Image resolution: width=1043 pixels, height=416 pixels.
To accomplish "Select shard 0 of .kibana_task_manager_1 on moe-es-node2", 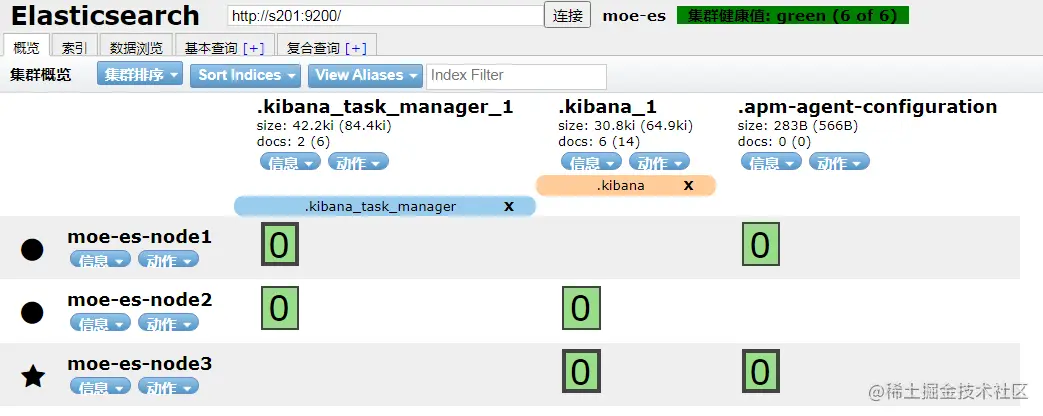I will (279, 308).
